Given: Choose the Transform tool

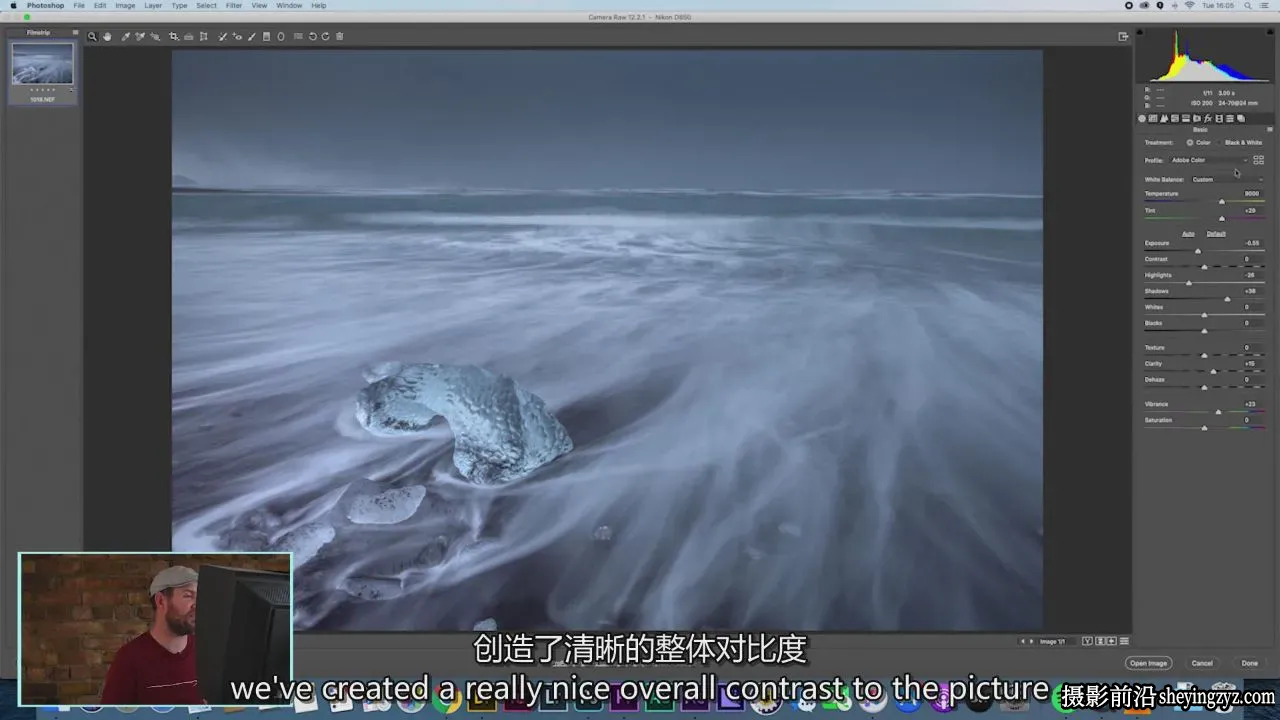Looking at the screenshot, I should pyautogui.click(x=203, y=36).
